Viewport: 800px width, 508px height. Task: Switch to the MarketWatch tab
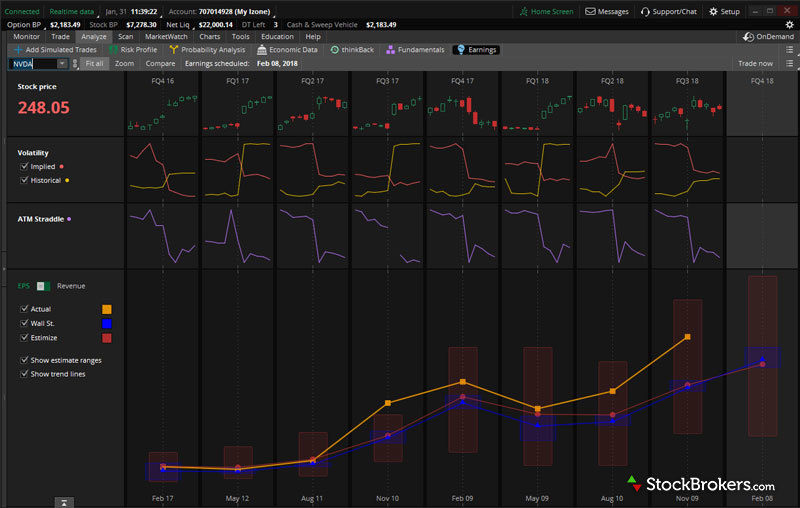166,37
